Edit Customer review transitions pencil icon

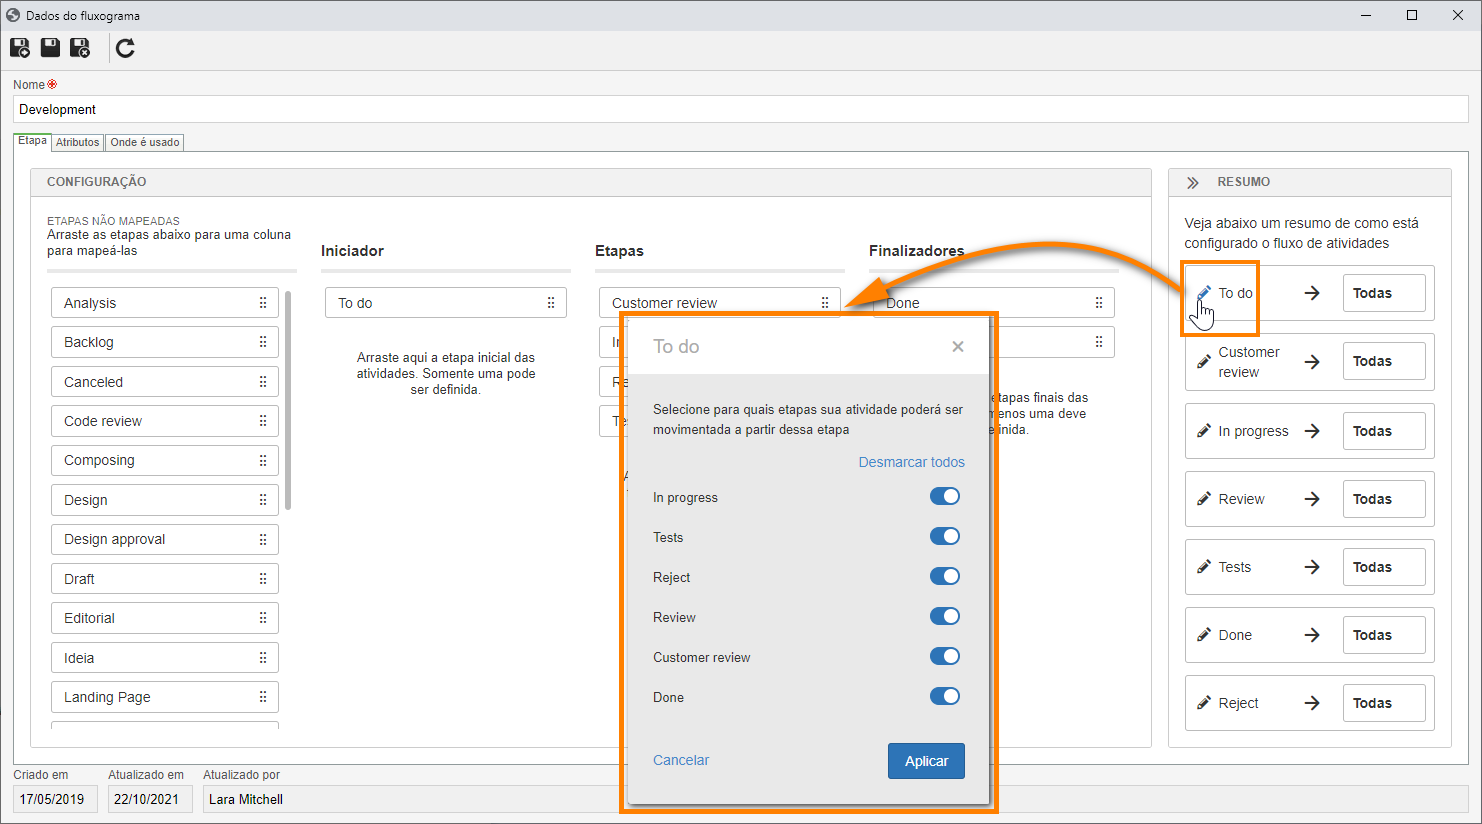tap(1204, 362)
